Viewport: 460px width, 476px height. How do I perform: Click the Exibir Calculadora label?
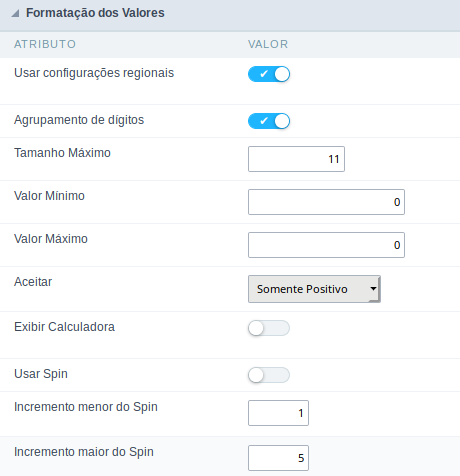coord(64,327)
